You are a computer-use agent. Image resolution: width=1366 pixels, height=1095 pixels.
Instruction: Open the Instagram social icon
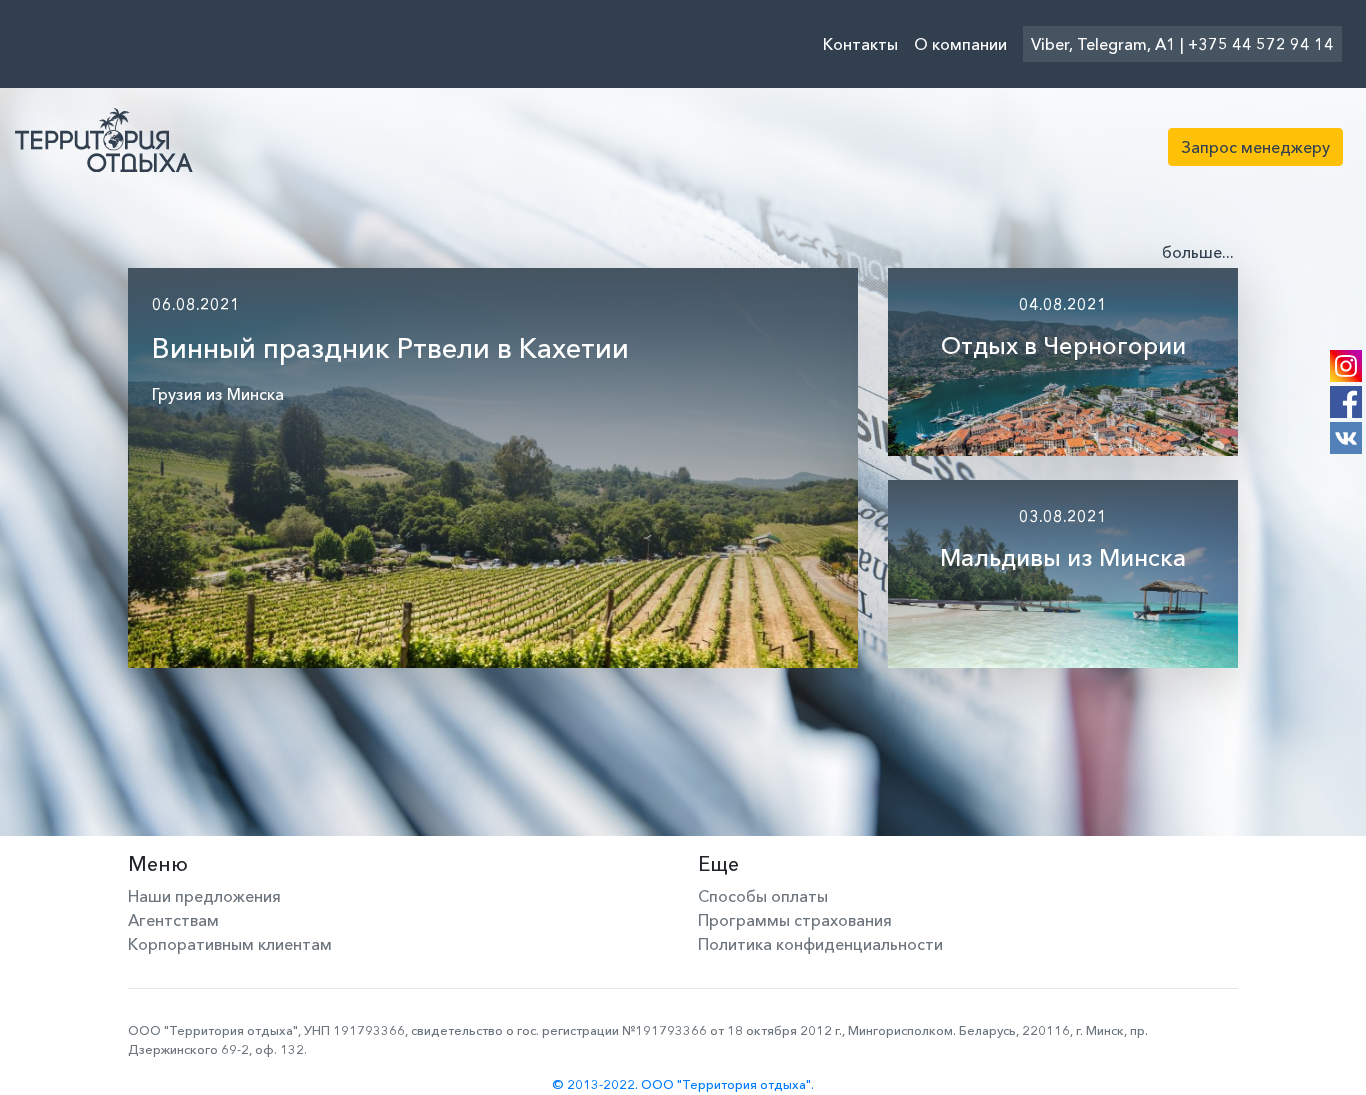click(x=1346, y=366)
